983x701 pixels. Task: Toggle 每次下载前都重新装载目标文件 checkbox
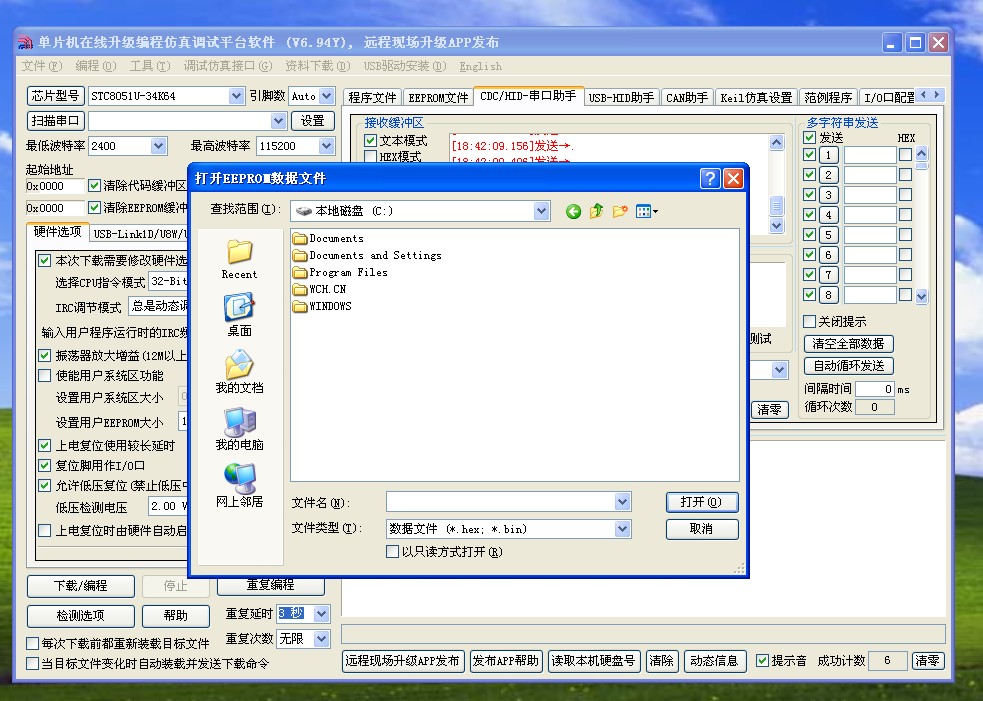33,643
